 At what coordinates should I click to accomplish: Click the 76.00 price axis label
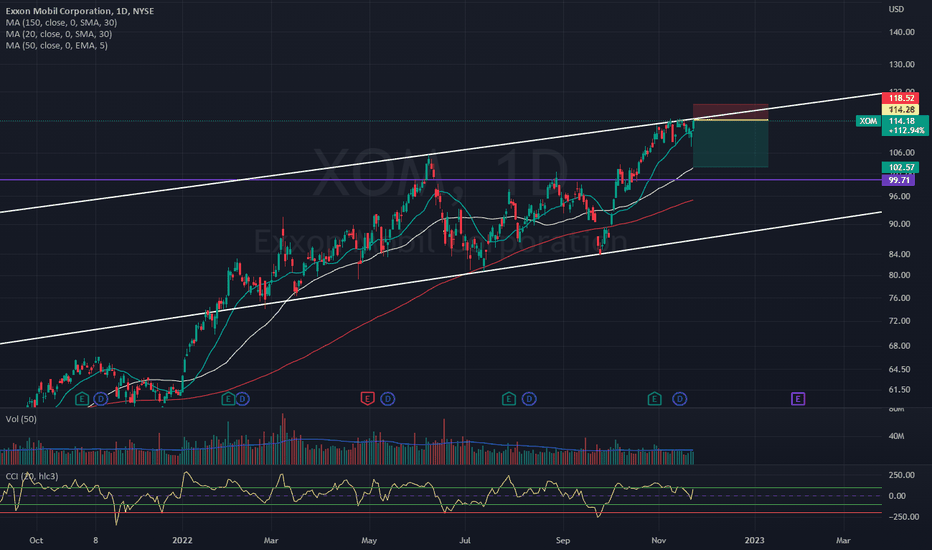point(899,298)
